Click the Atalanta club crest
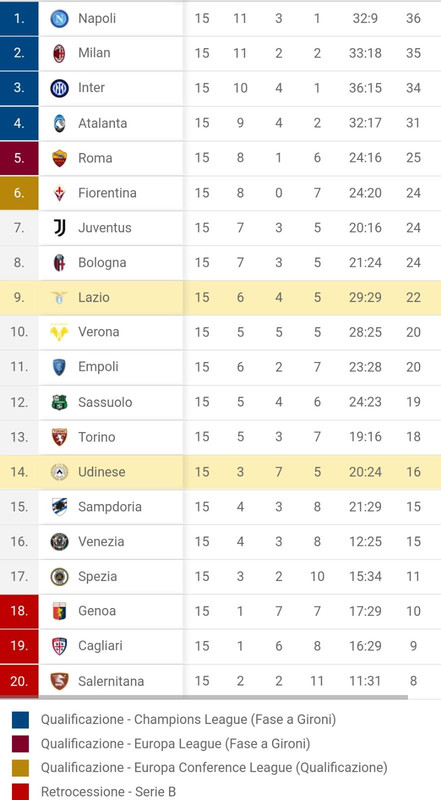Screen dimensions: 441x800 pyautogui.click(x=60, y=123)
